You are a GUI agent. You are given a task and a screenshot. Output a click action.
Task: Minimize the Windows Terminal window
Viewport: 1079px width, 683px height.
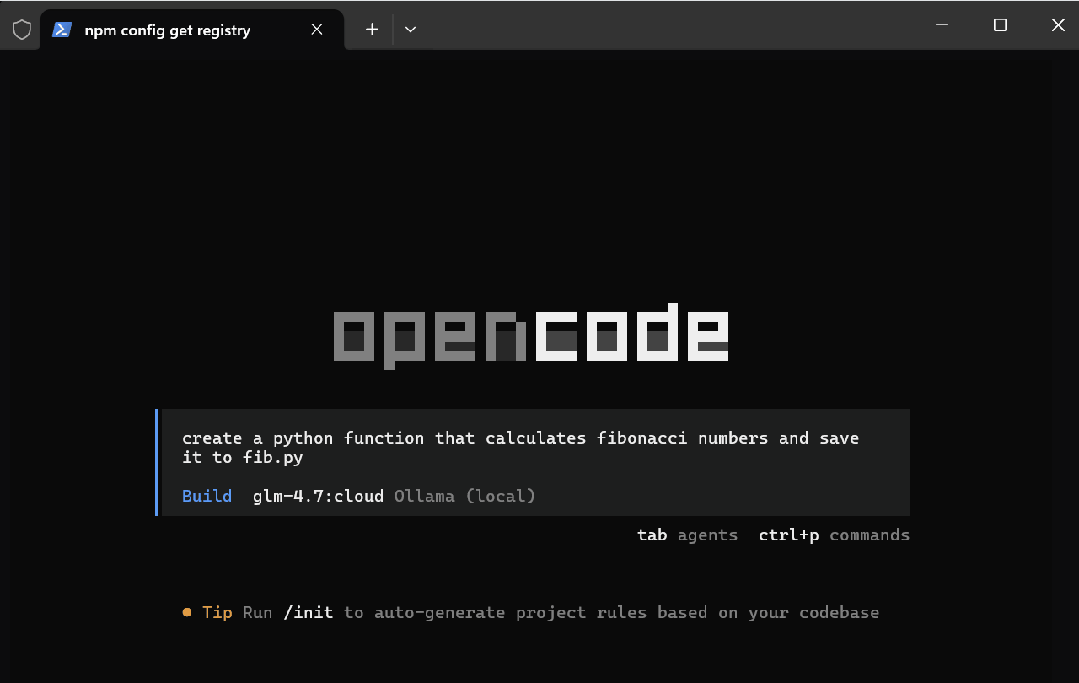pyautogui.click(x=941, y=25)
